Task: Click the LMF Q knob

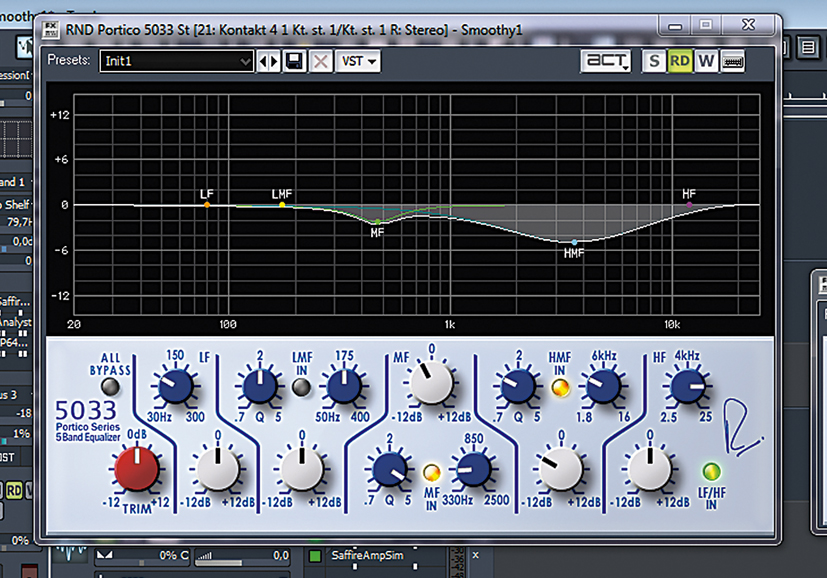Action: pyautogui.click(x=259, y=386)
